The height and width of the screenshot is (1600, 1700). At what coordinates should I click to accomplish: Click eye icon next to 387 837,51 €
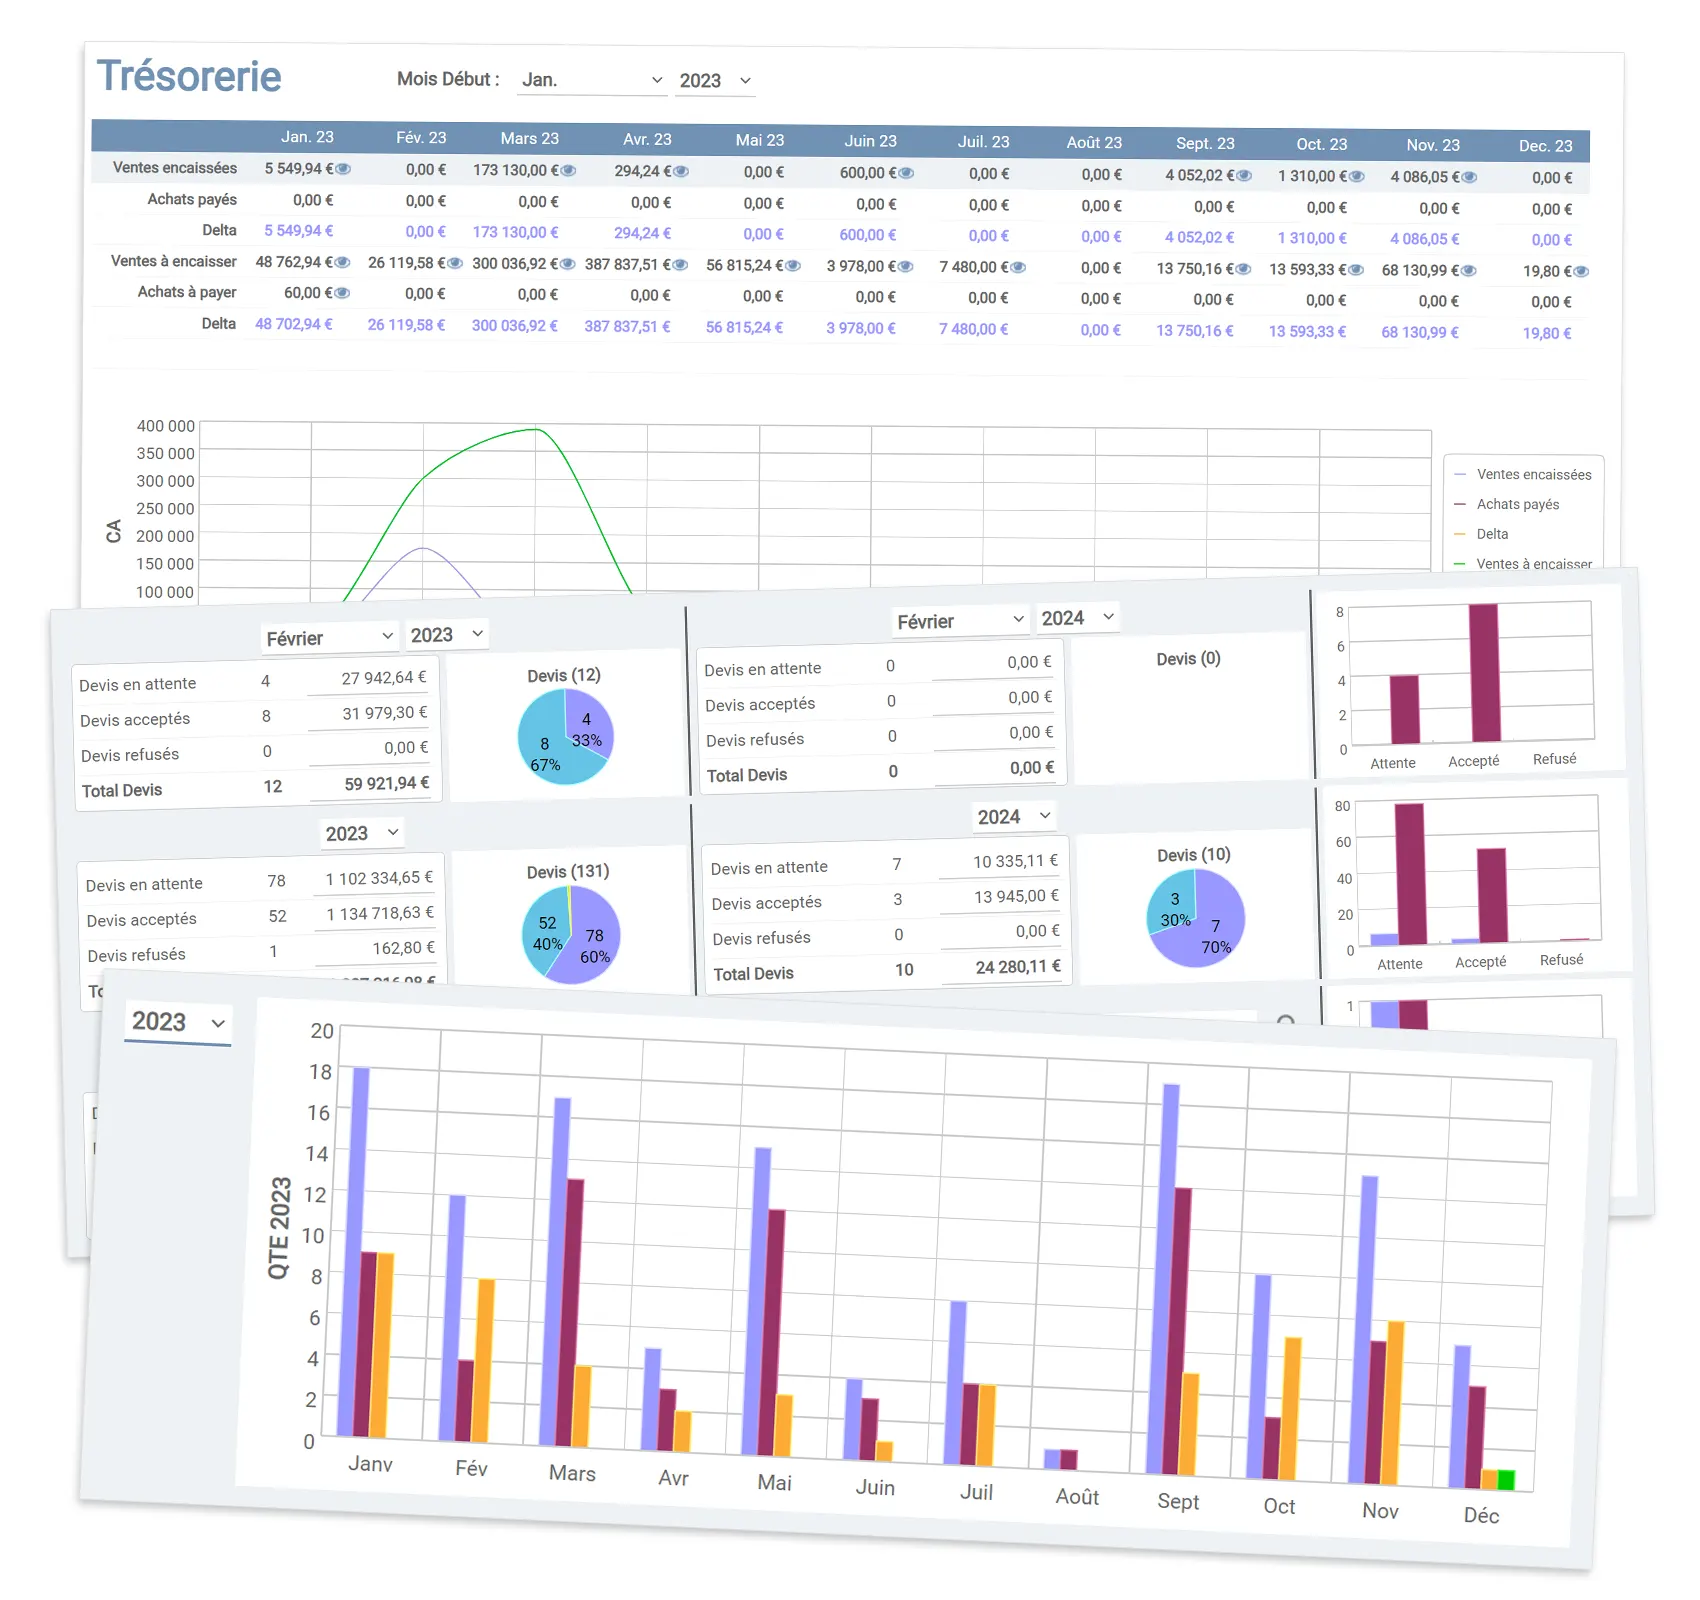[681, 265]
